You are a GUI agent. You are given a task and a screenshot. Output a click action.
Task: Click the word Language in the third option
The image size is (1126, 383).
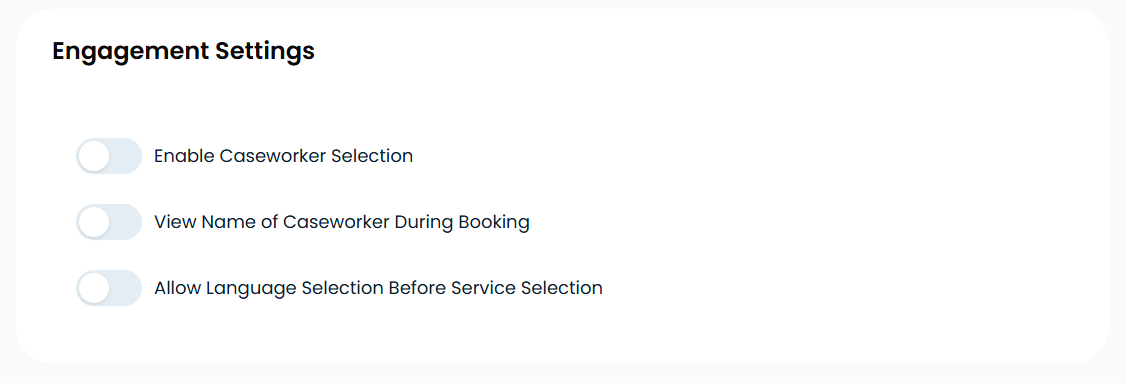point(251,289)
